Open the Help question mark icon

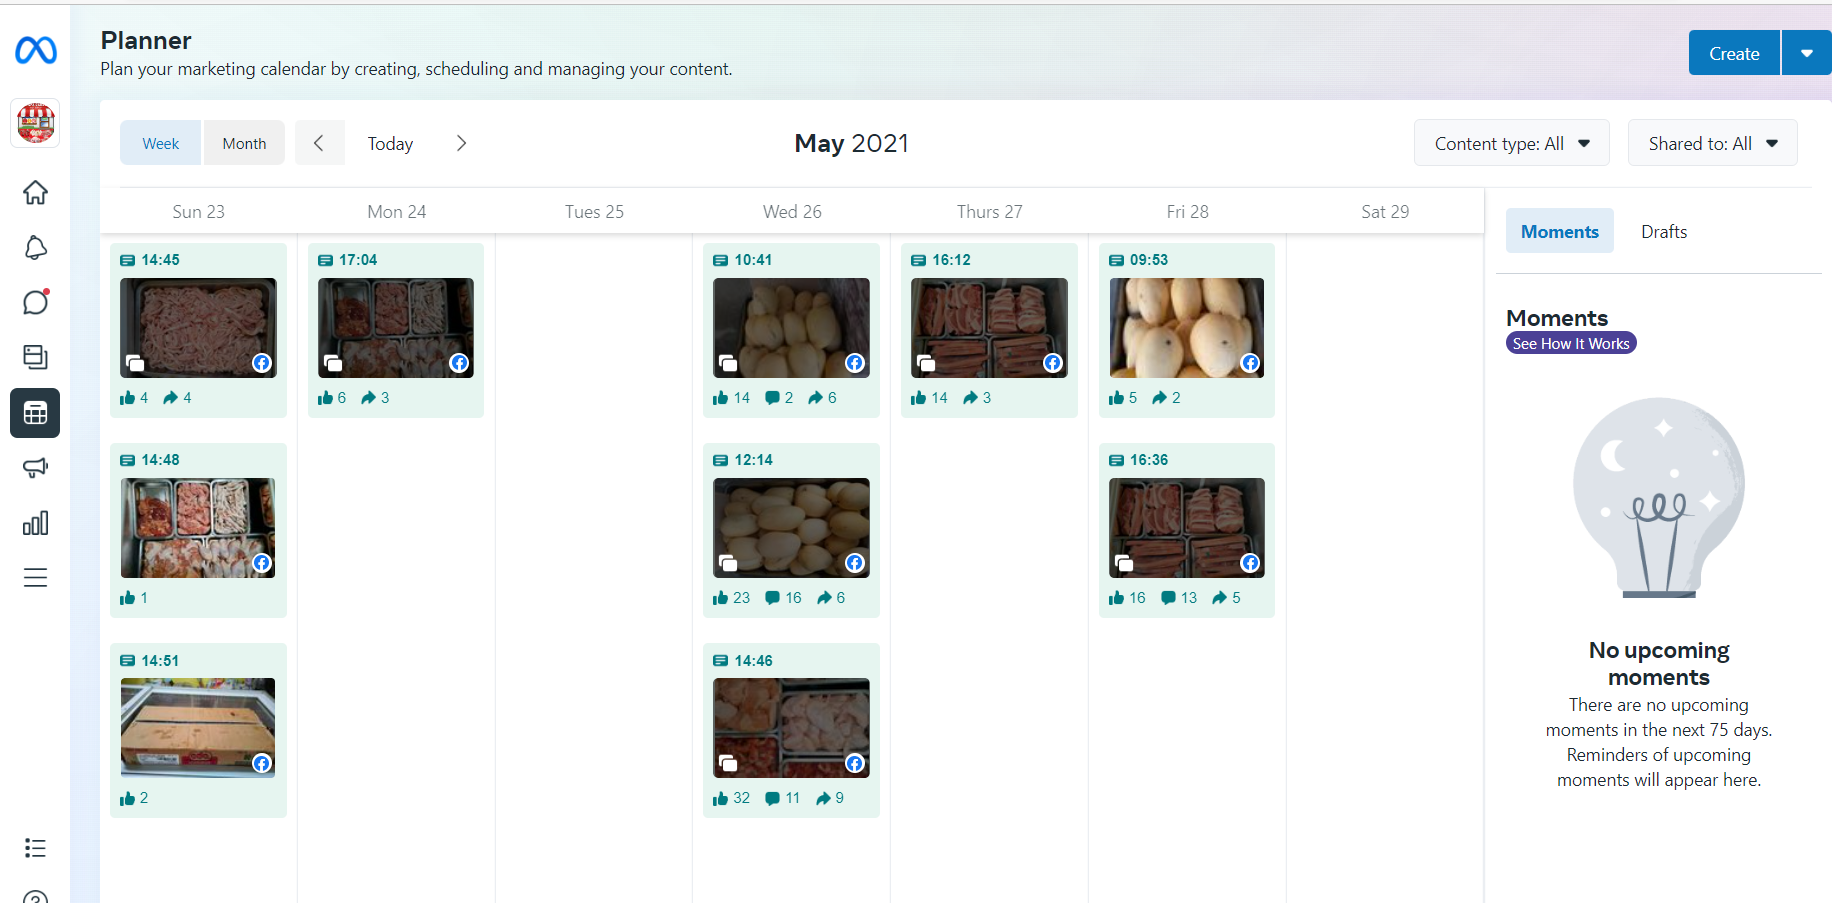click(x=35, y=897)
